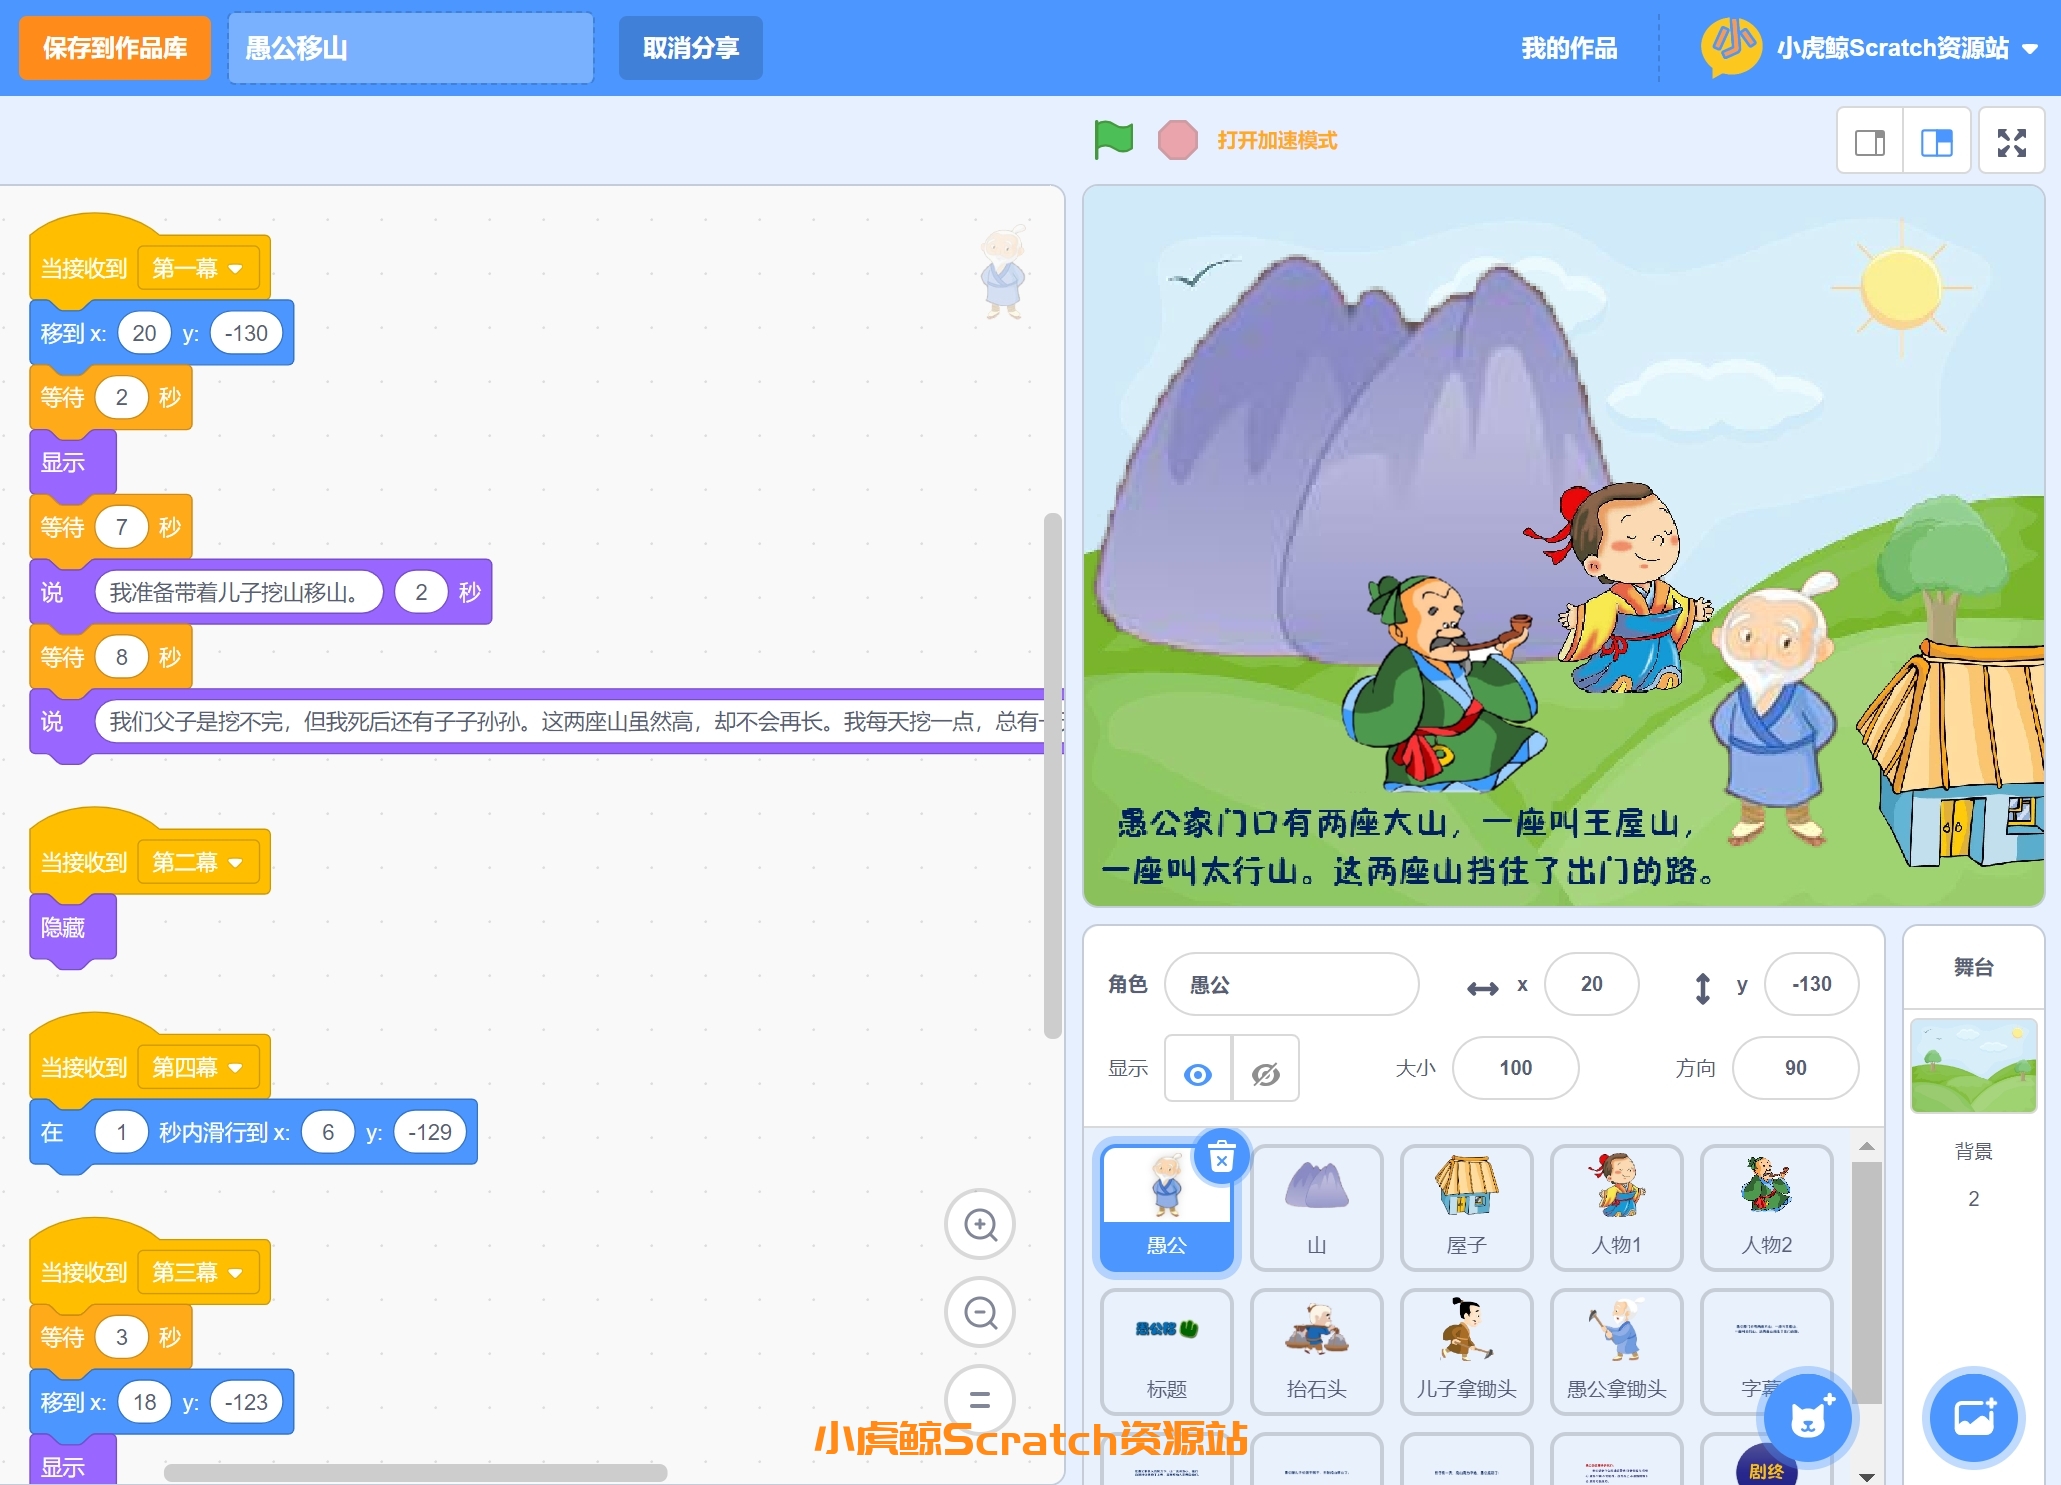Select the 人物2 sprite
2061x1485 pixels.
(1767, 1208)
